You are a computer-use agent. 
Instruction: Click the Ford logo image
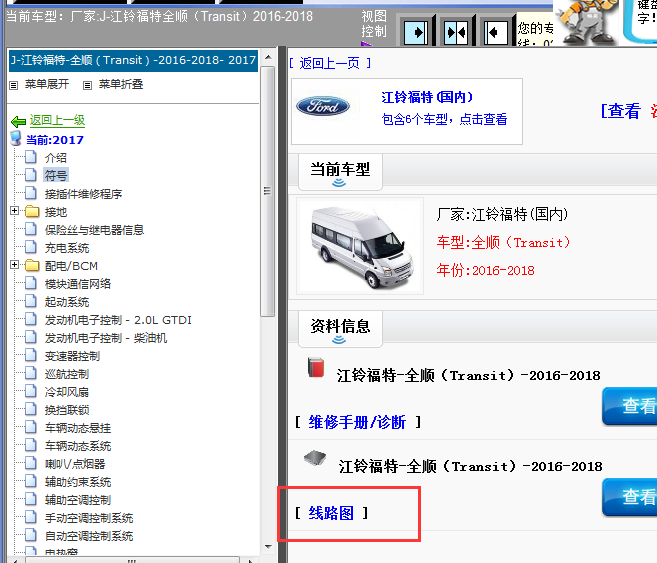pos(323,106)
